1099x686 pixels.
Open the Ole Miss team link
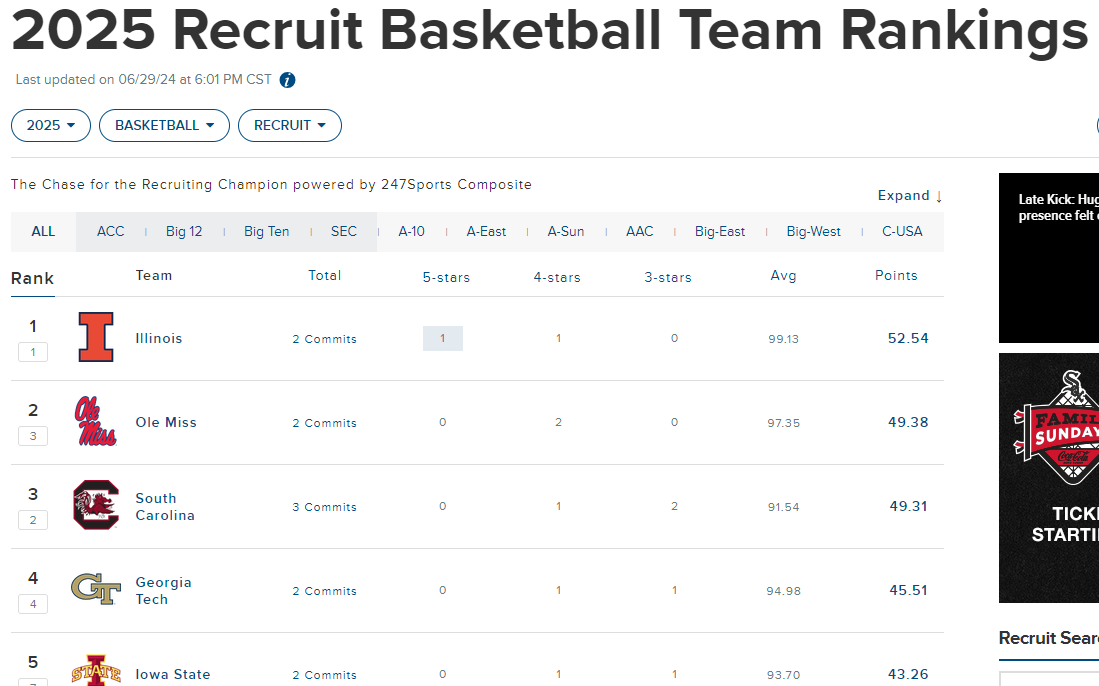tap(166, 423)
